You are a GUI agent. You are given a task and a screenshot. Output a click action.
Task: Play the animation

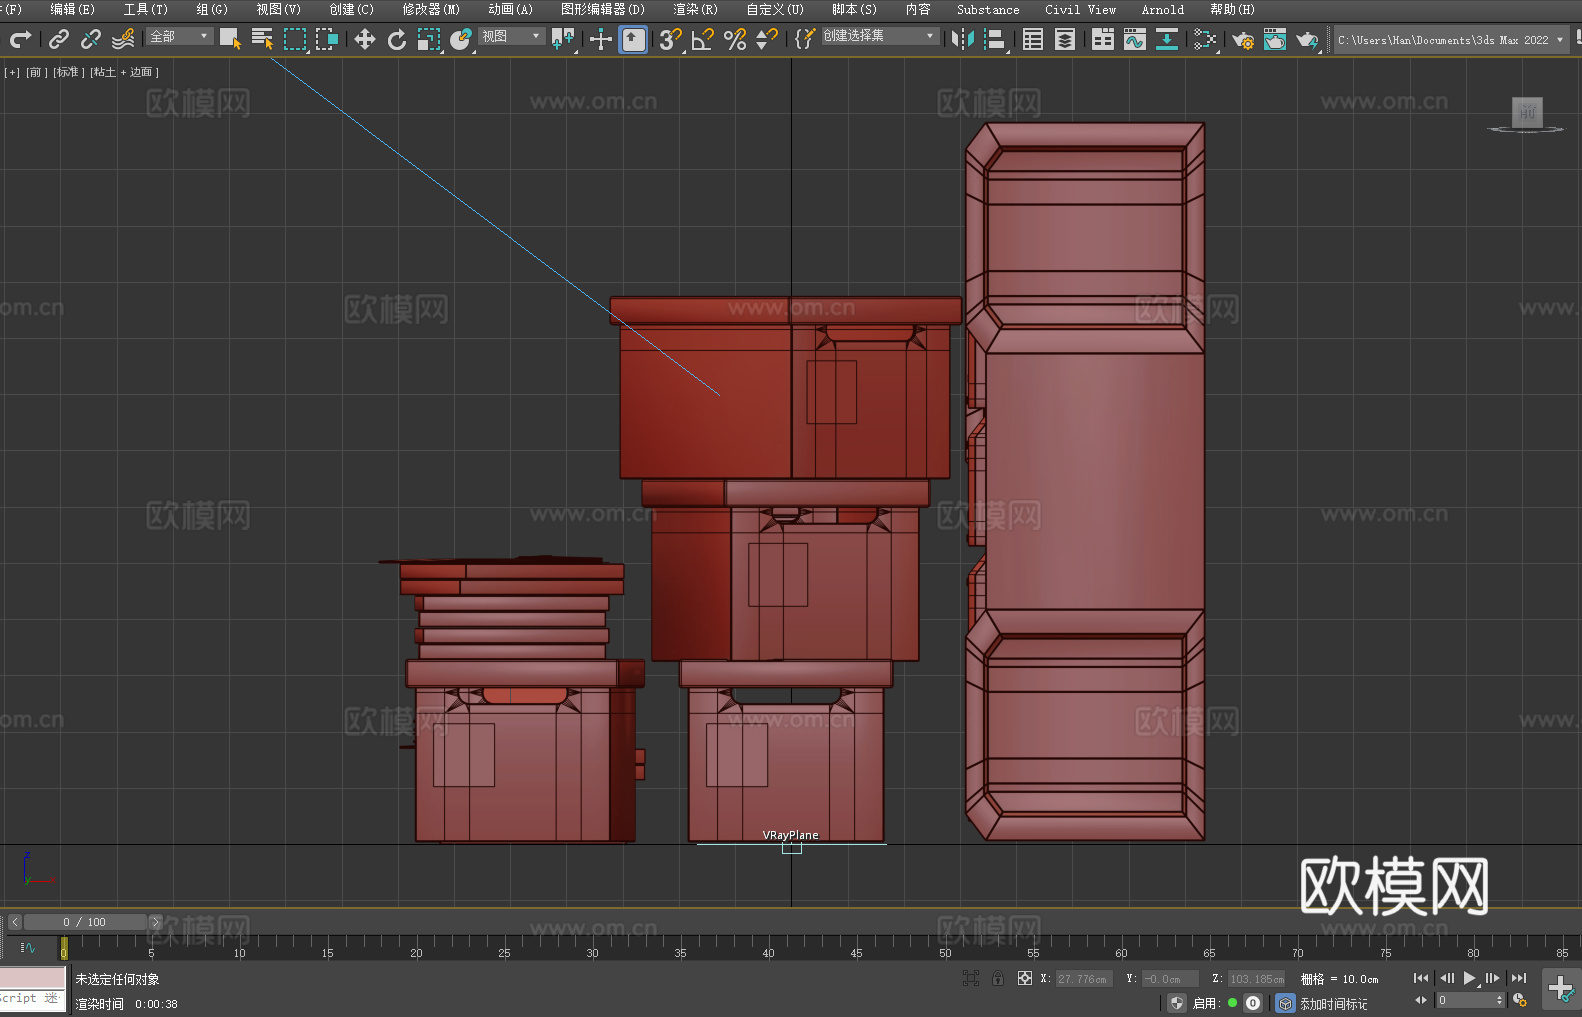click(1469, 978)
